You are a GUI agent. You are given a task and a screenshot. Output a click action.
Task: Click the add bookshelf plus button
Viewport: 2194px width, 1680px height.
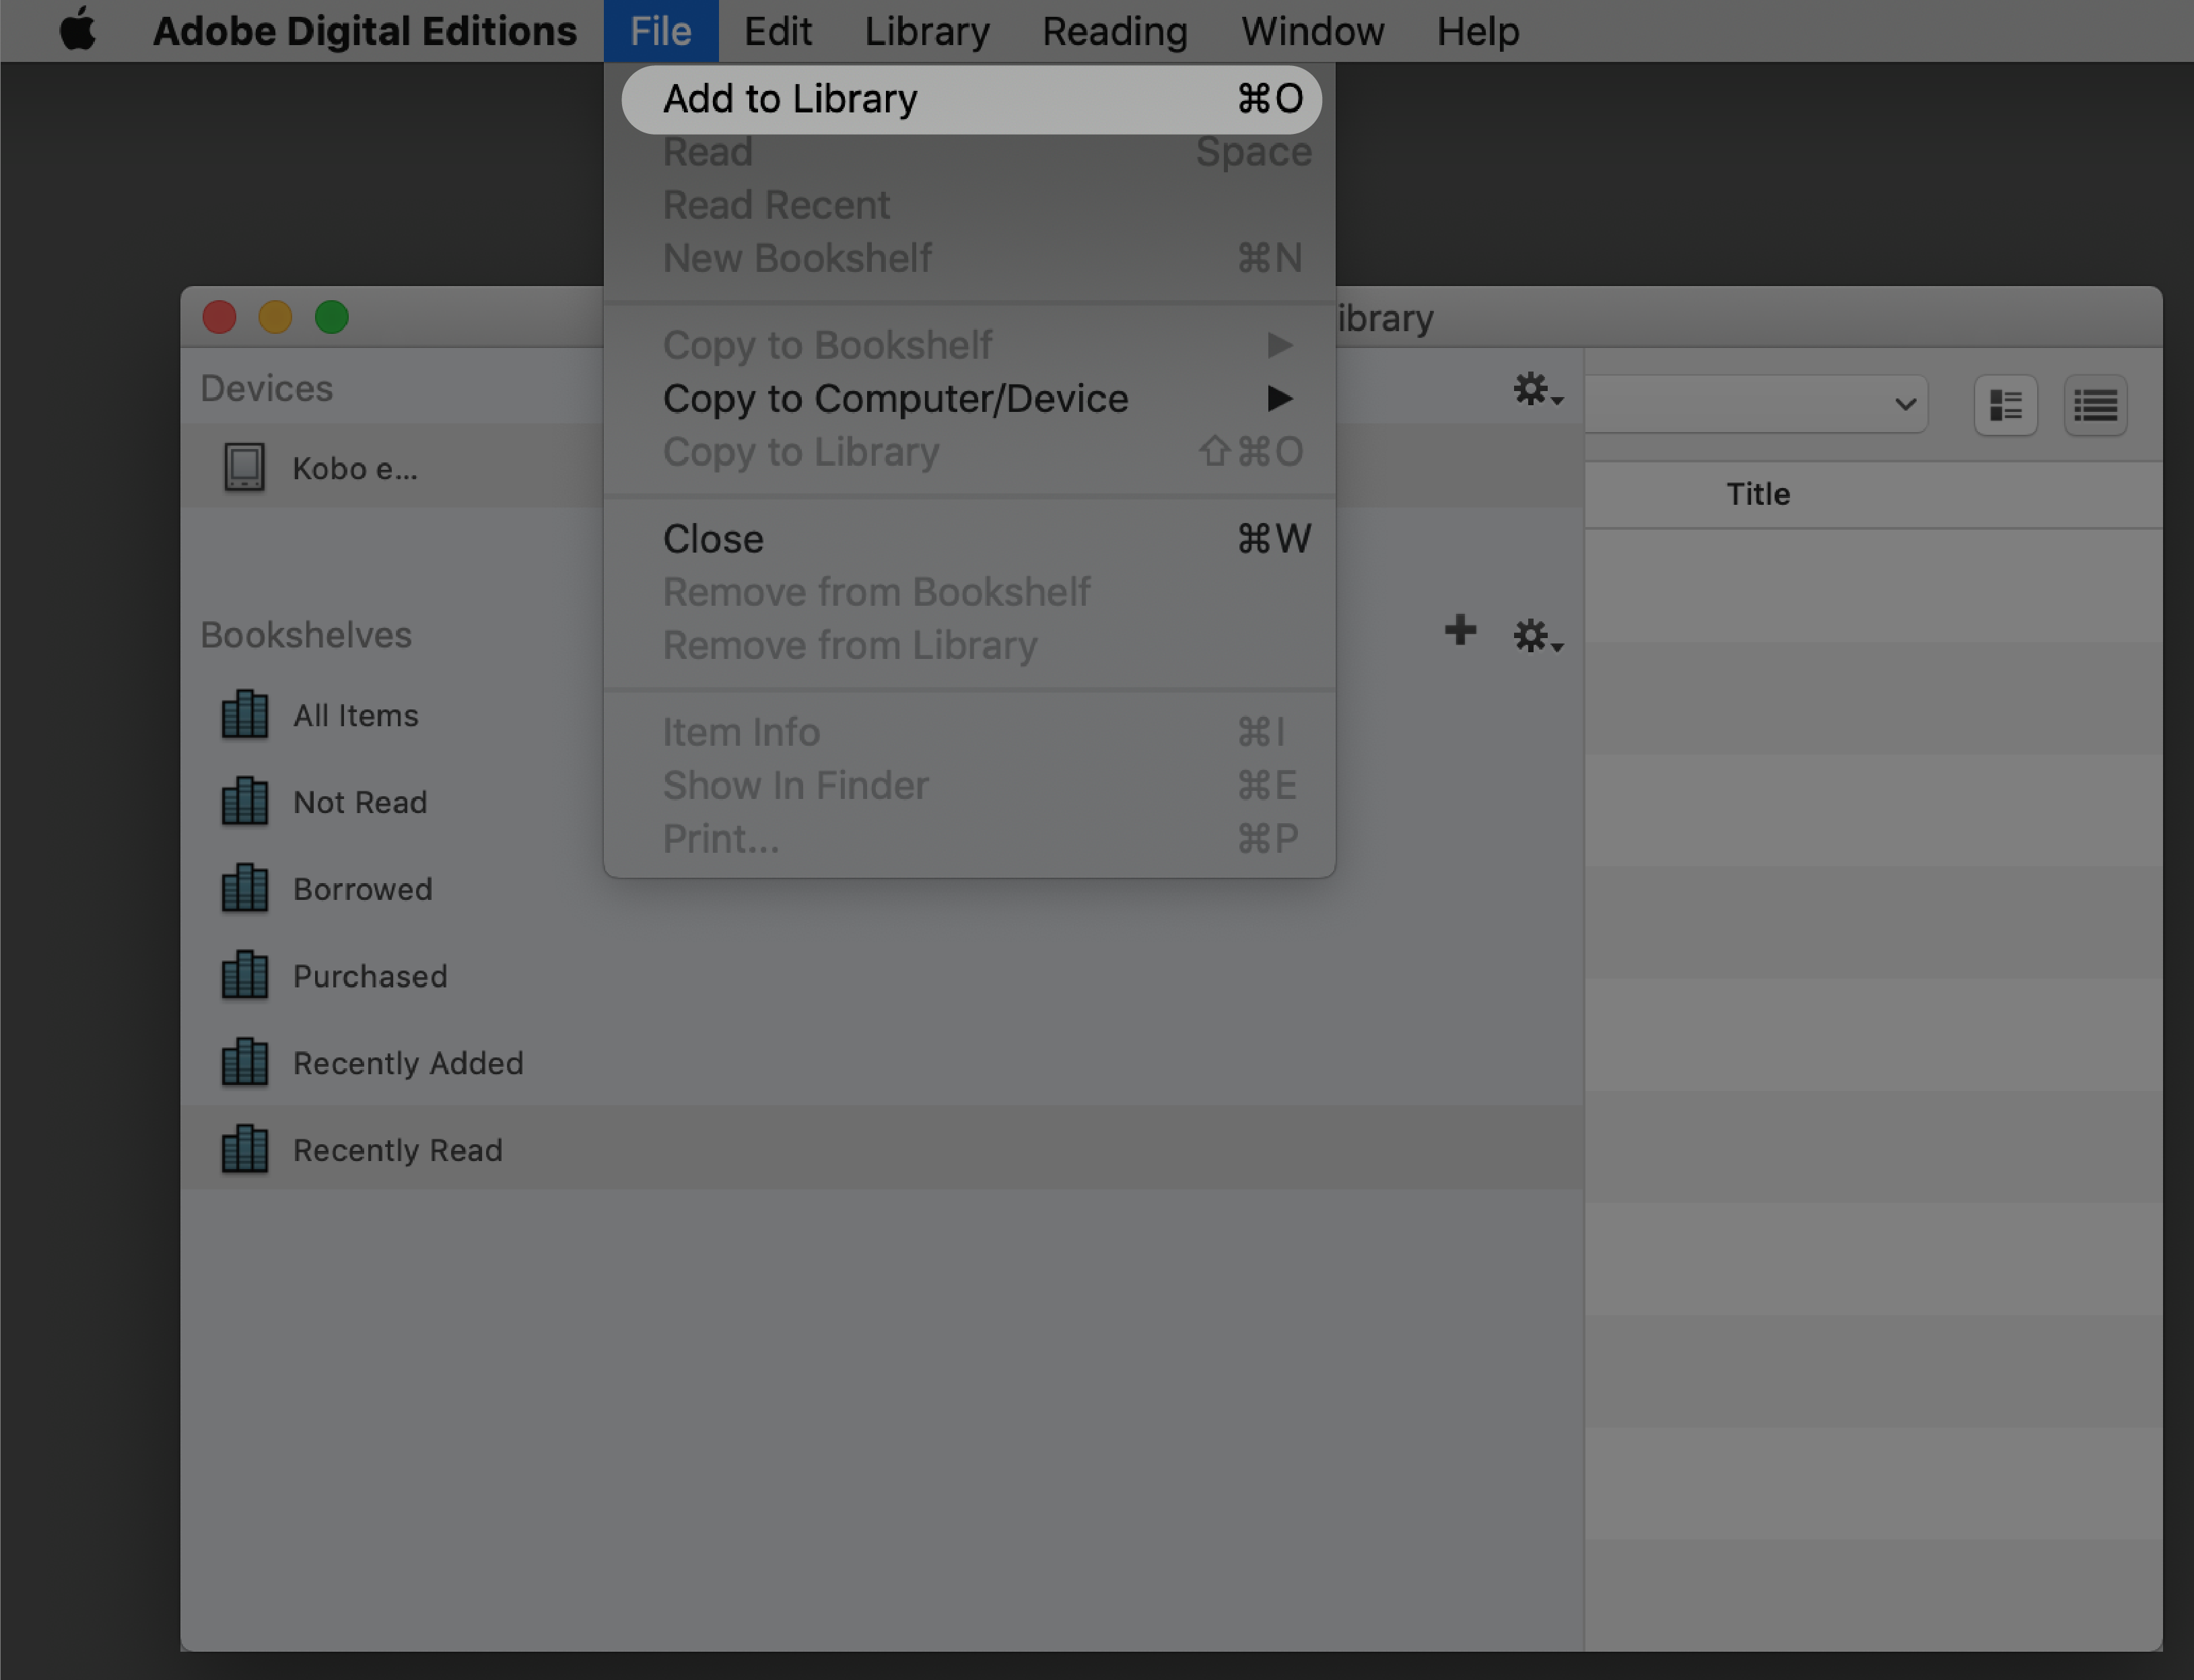coord(1458,632)
